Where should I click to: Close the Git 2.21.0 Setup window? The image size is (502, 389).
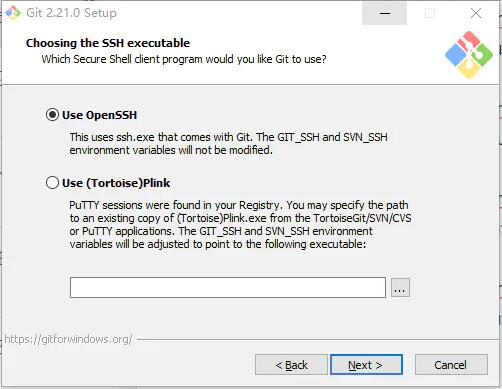pyautogui.click(x=476, y=13)
